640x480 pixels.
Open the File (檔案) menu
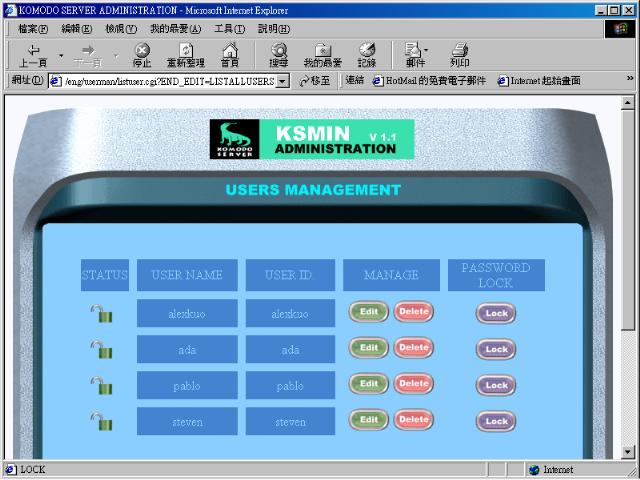32,28
